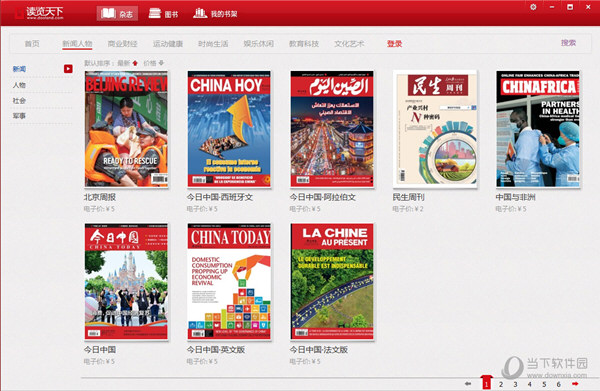
Task: Open the Beijing Review magazine cover
Action: (x=126, y=129)
